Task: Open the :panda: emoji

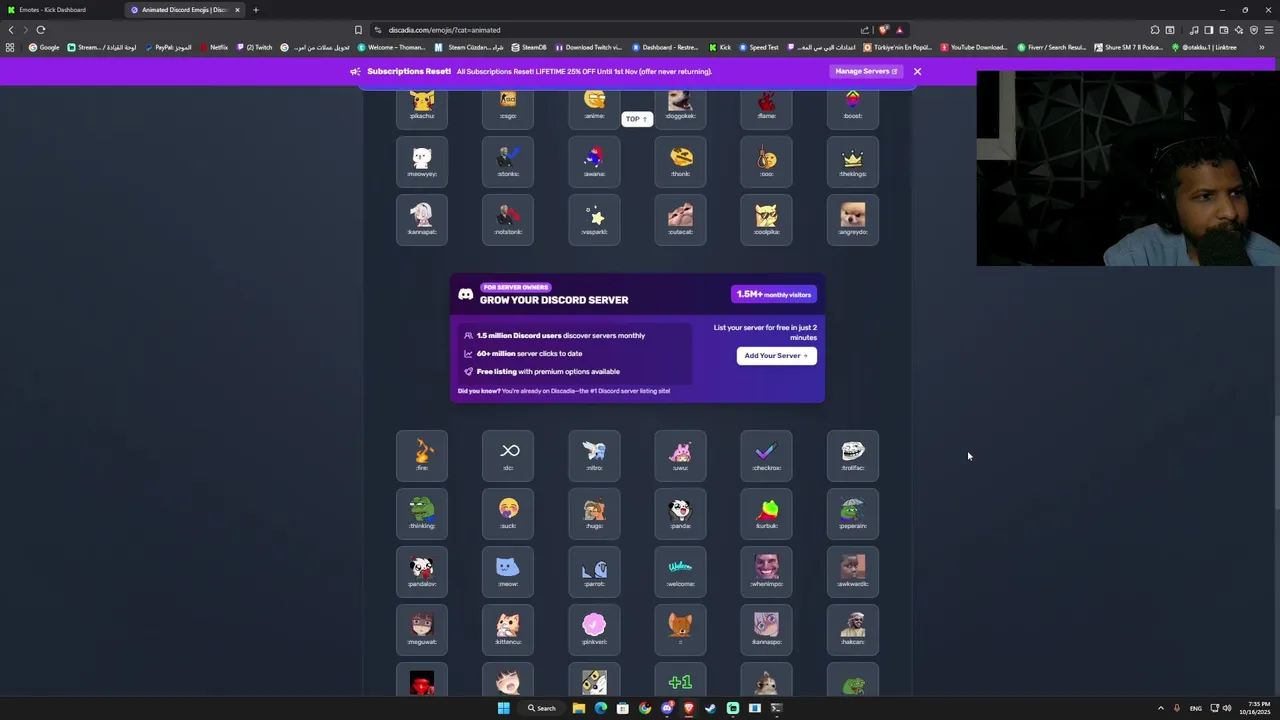Action: coord(680,514)
